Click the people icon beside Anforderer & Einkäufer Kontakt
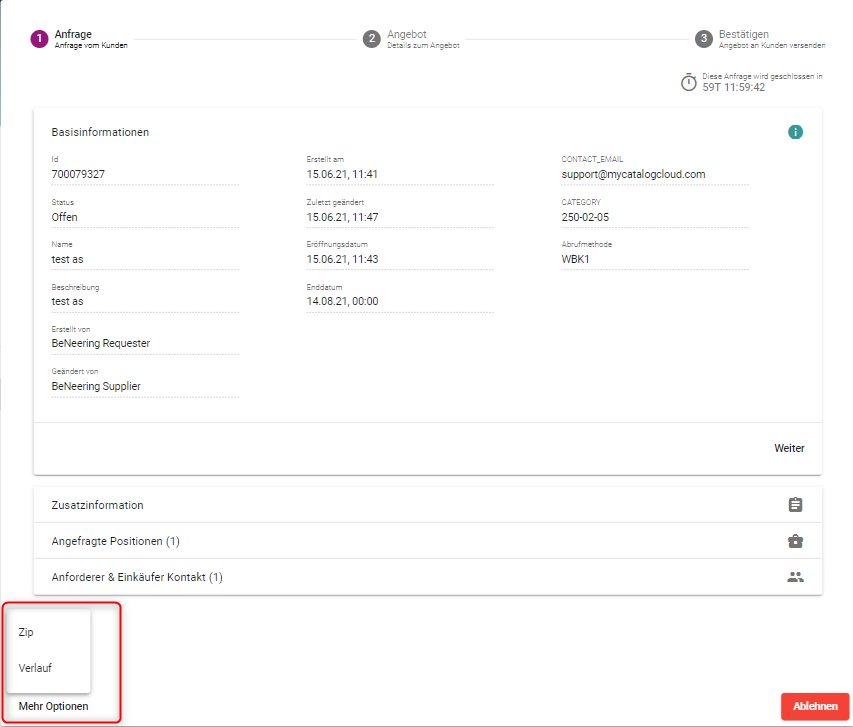The image size is (853, 727). tap(795, 577)
